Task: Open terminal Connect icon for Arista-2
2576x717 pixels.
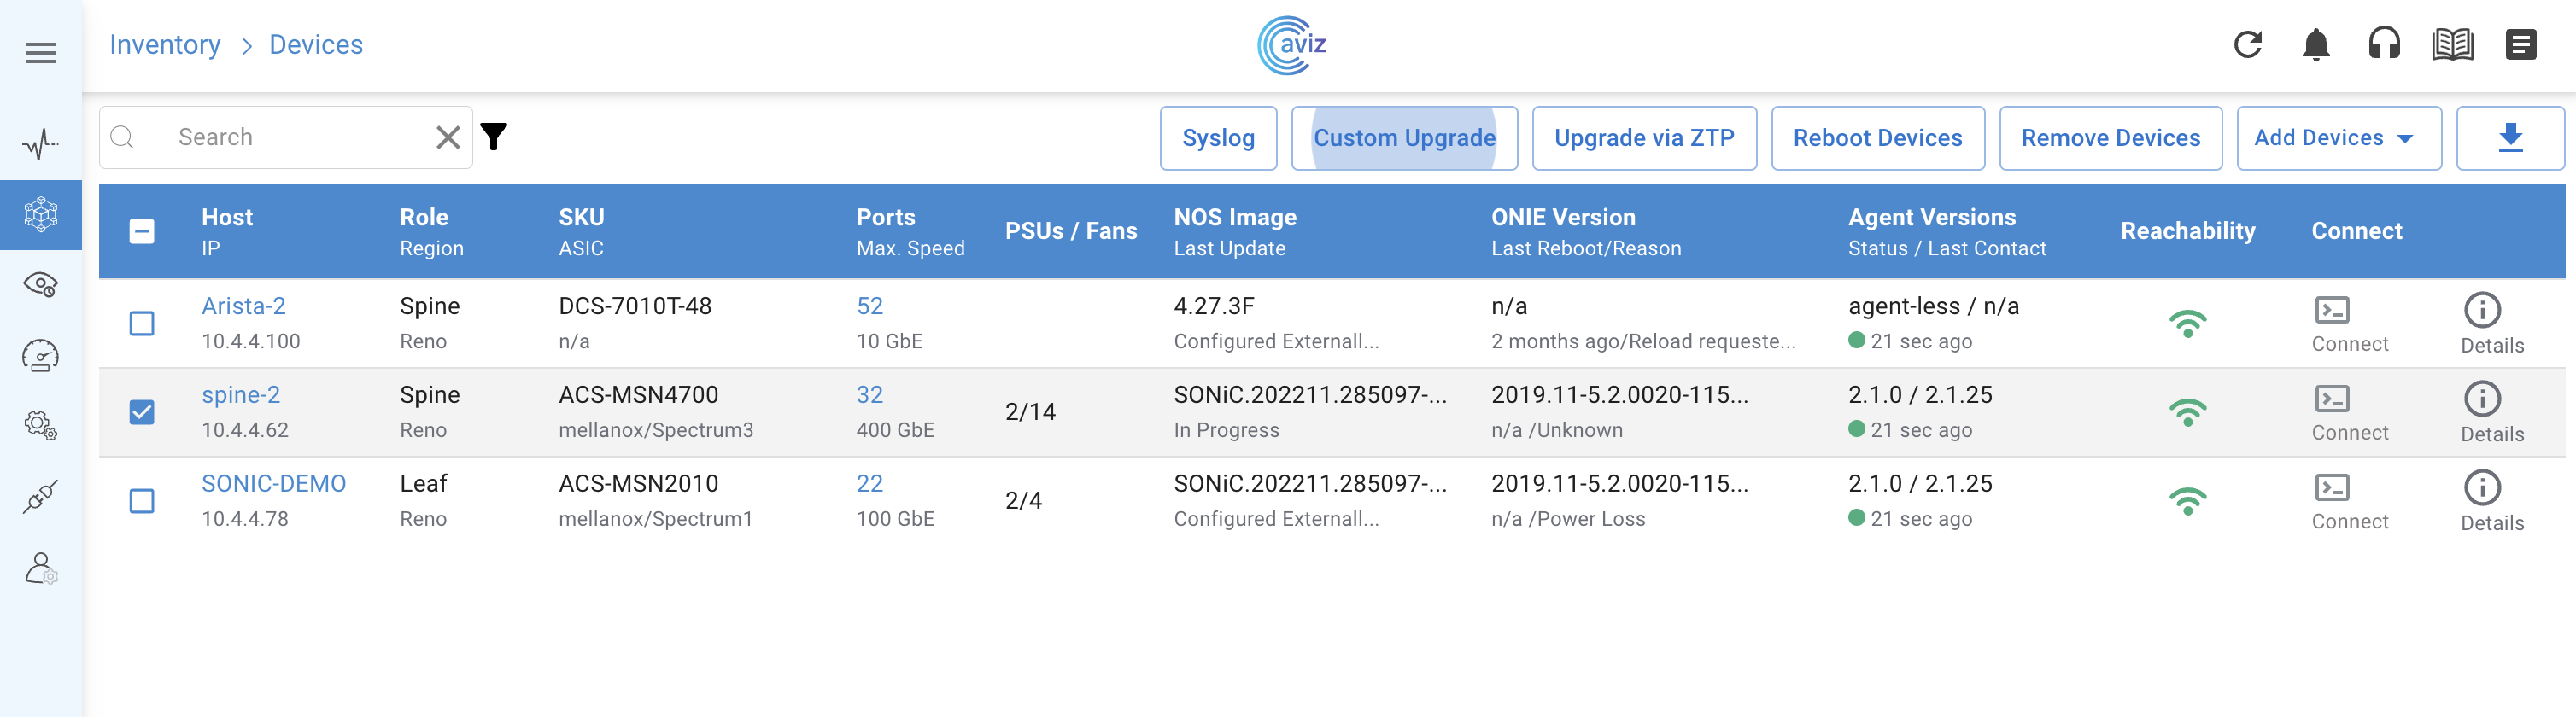Action: point(2332,310)
